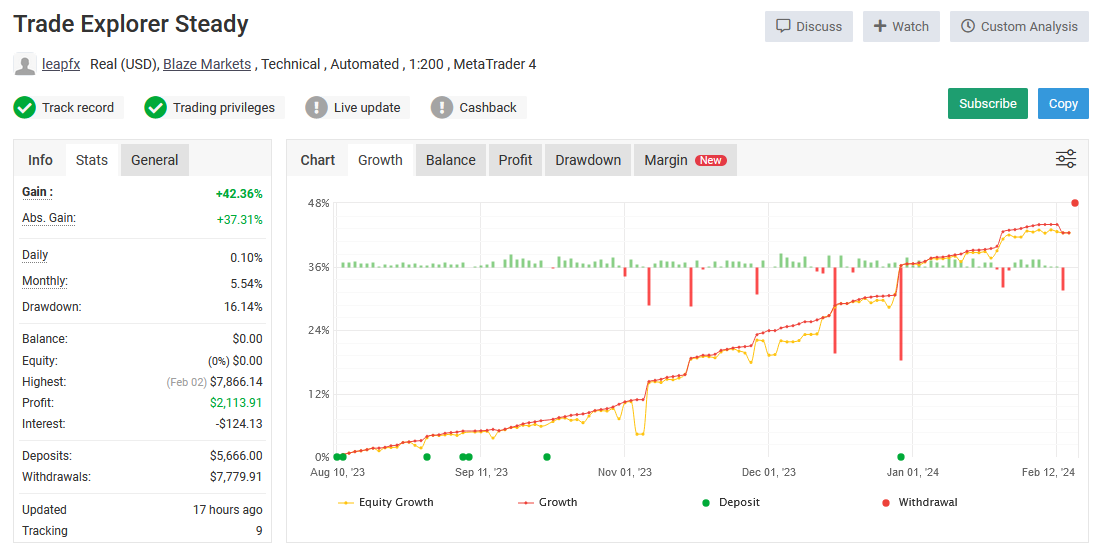1096x549 pixels.
Task: Open the Discuss comments button
Action: point(808,27)
